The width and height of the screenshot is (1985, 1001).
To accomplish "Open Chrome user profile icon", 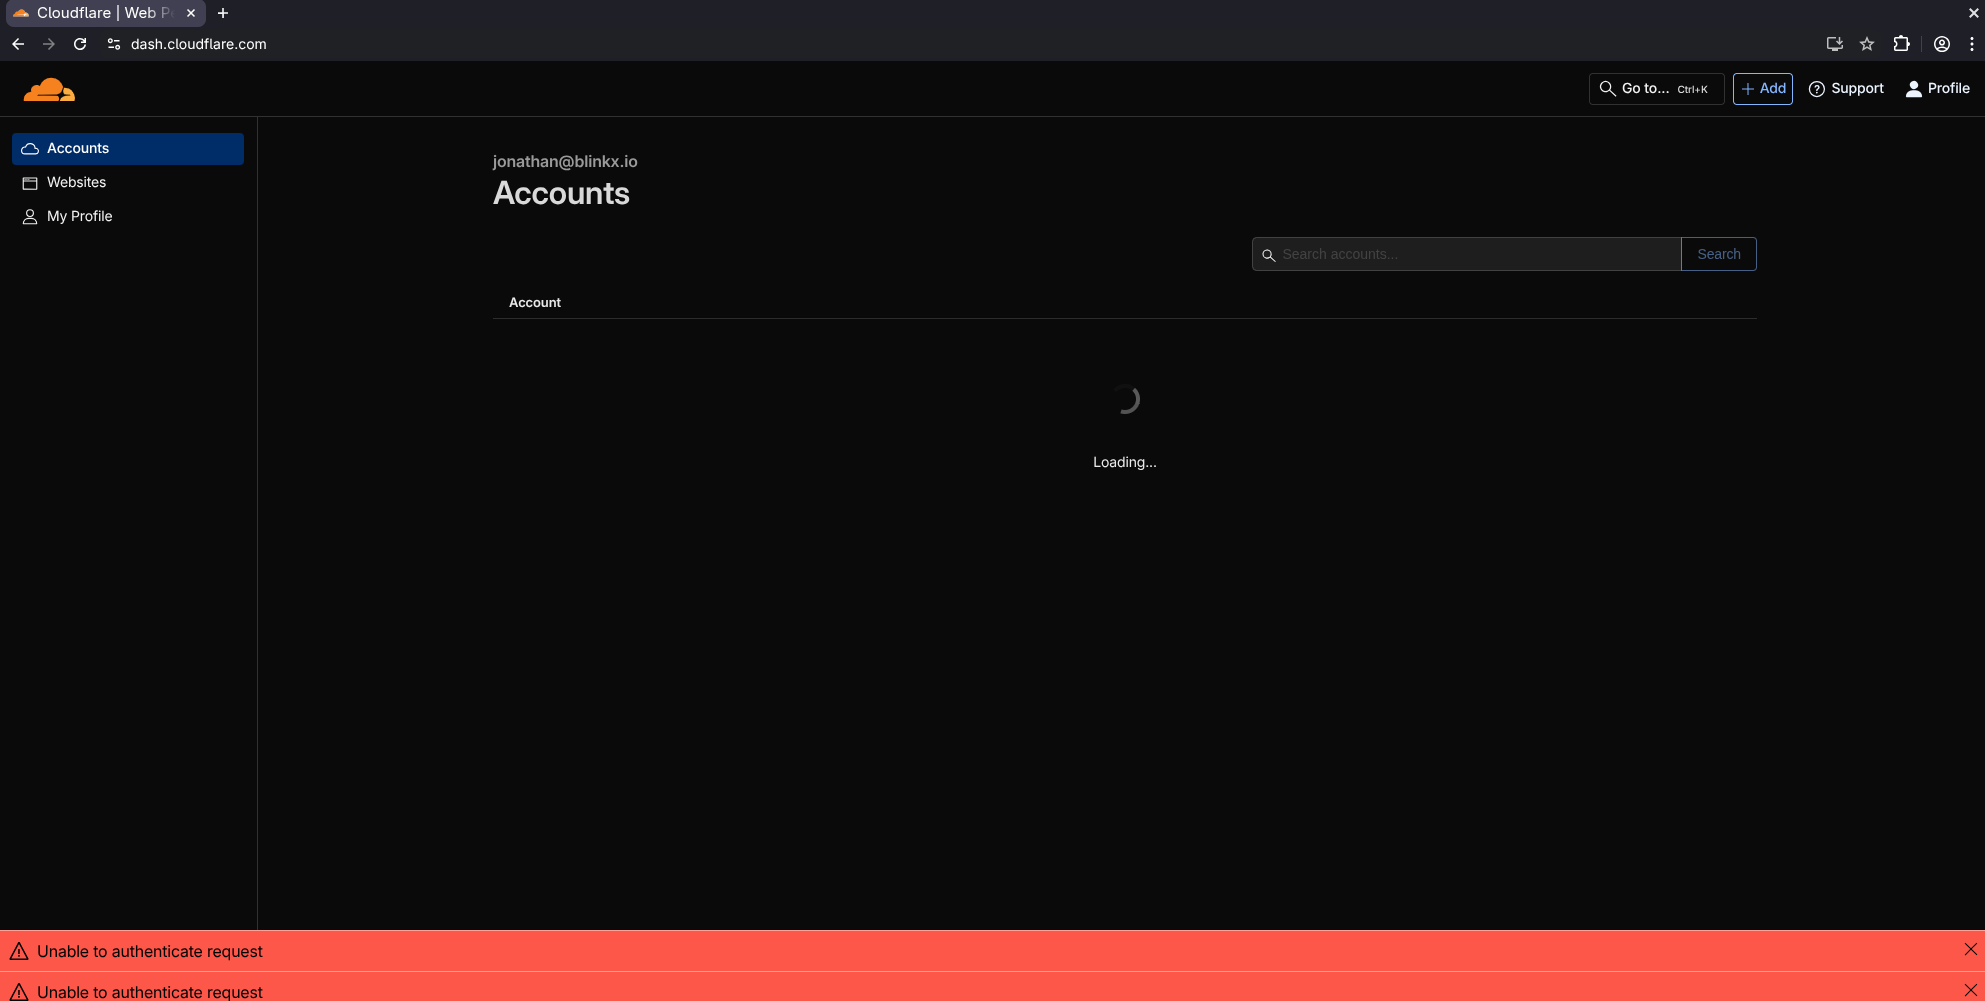I will [x=1942, y=44].
